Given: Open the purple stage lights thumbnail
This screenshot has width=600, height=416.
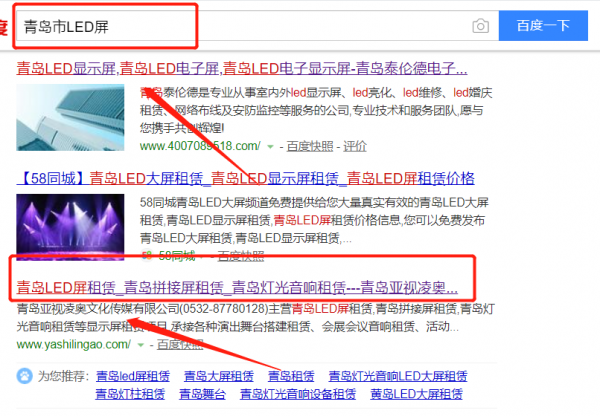Looking at the screenshot, I should click(x=70, y=227).
